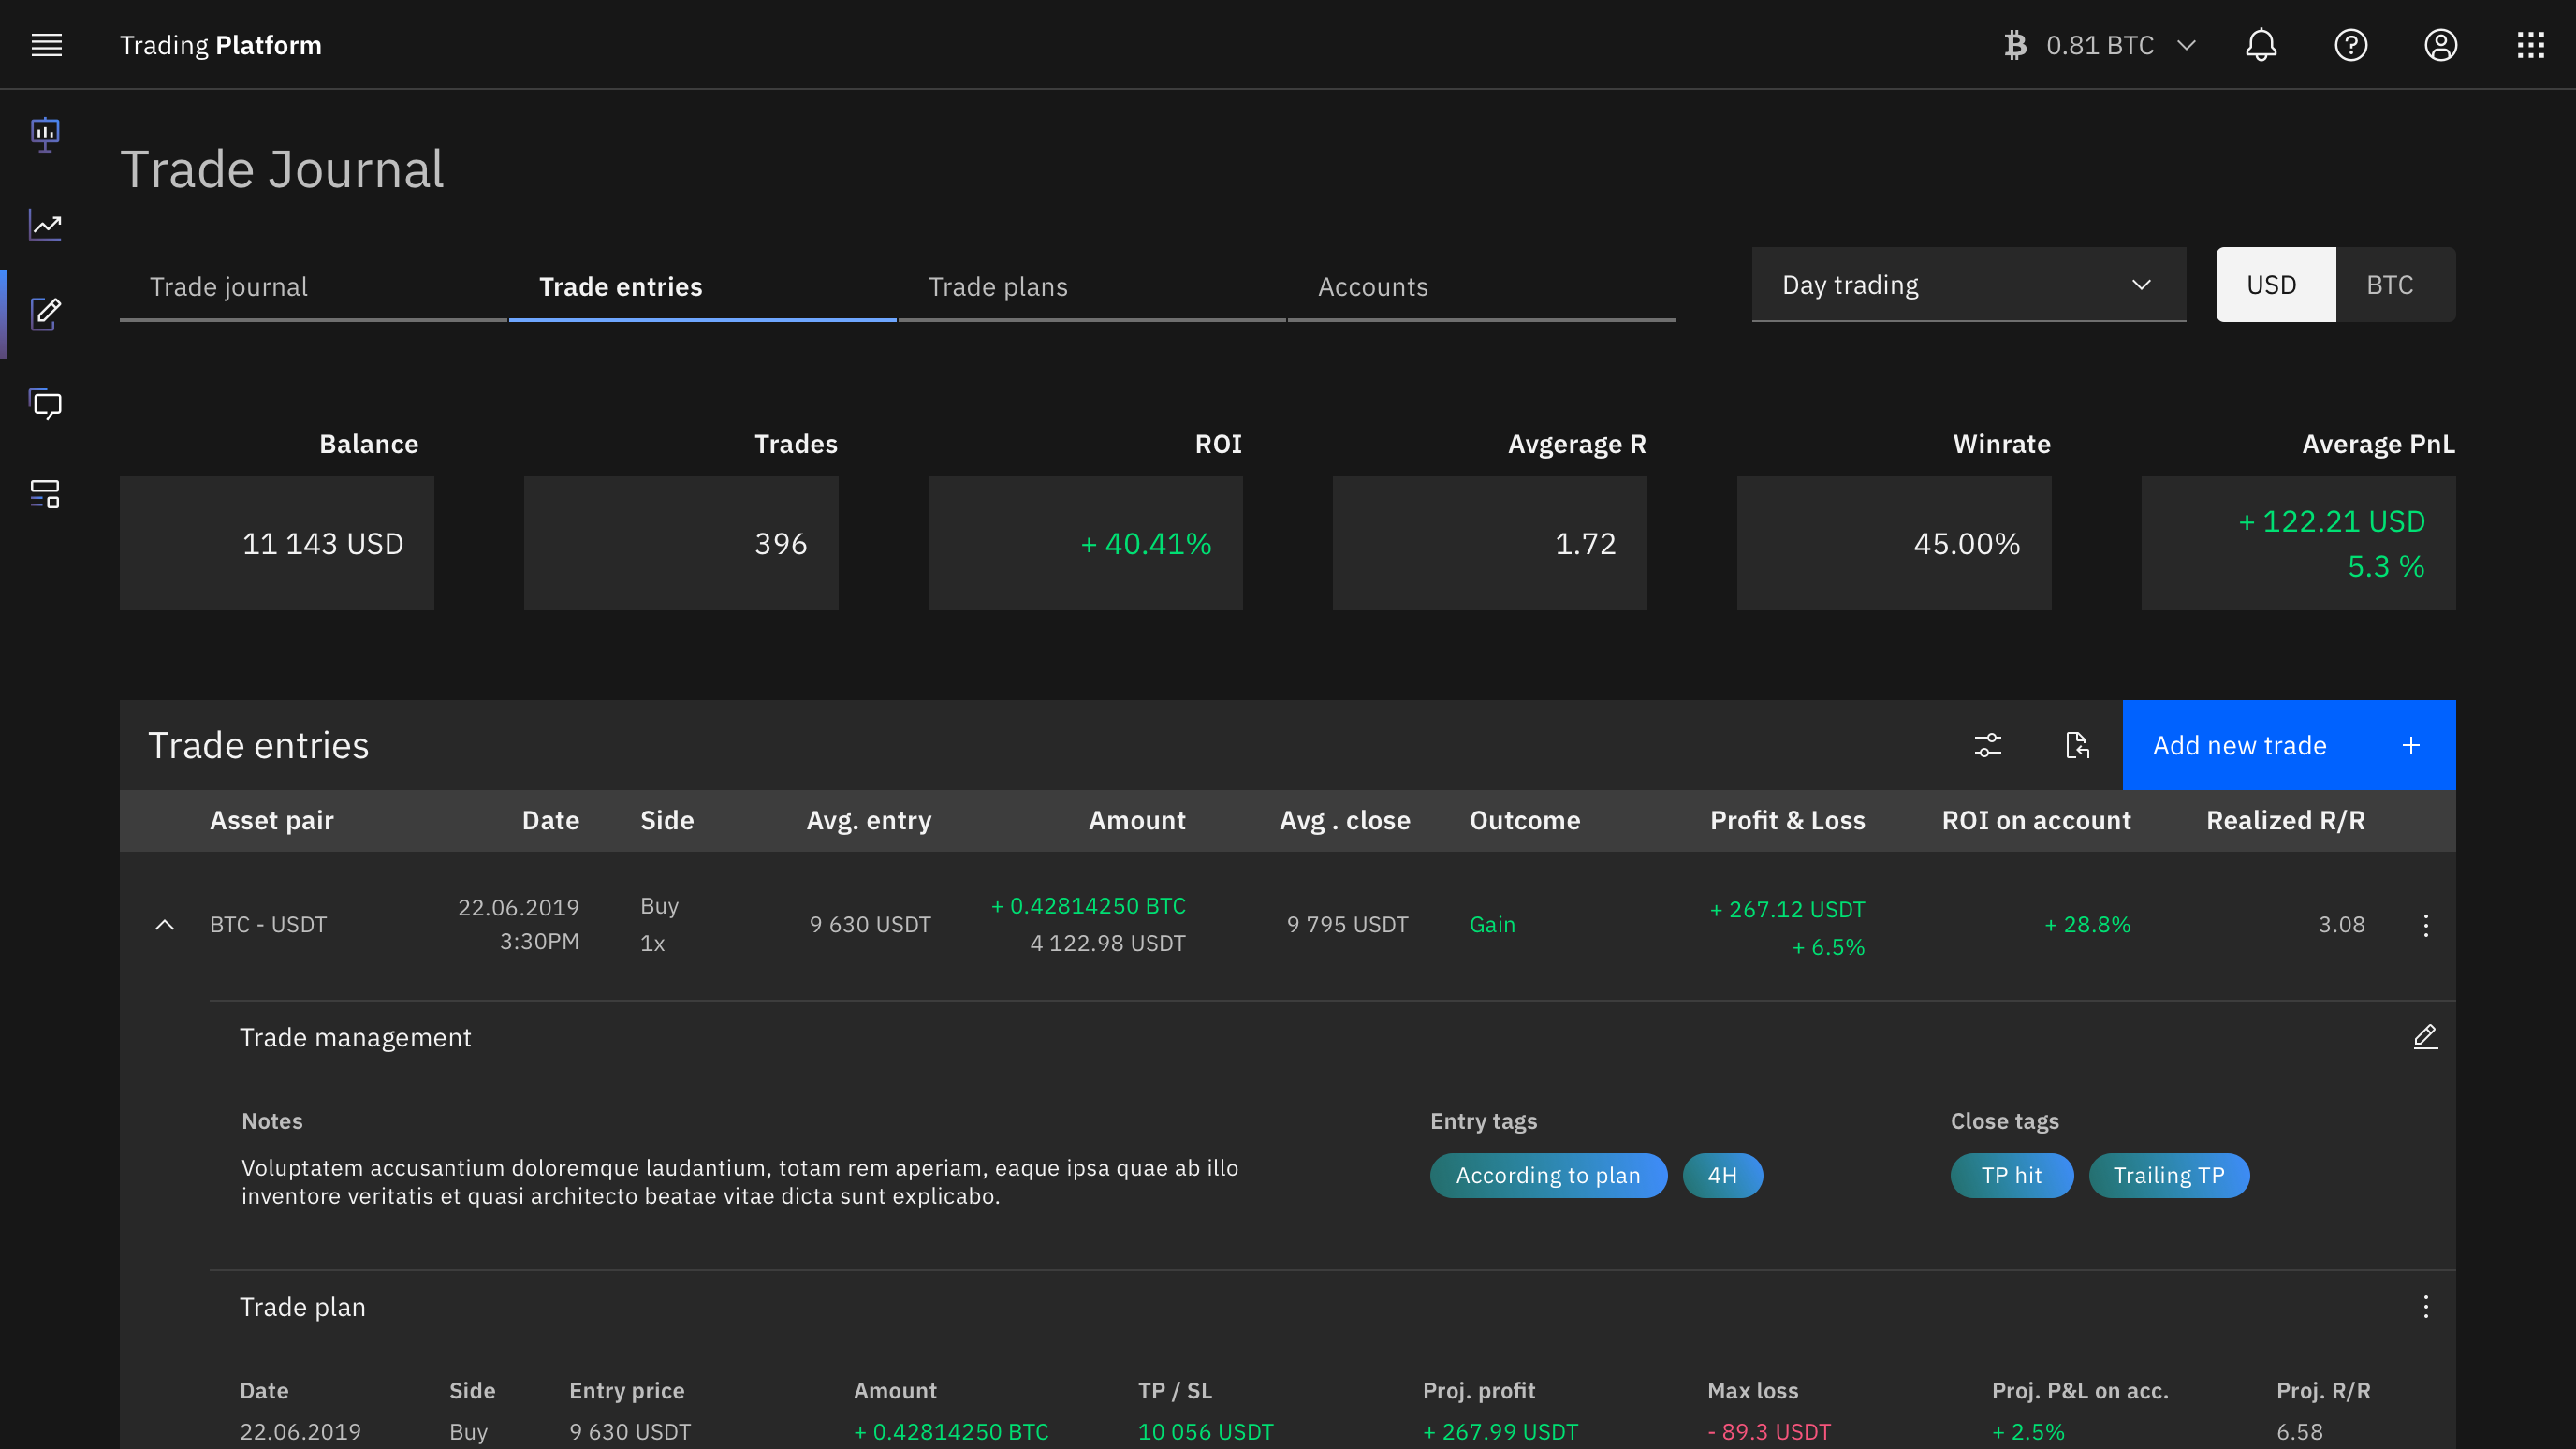
Task: Click the 11 143 USD balance card
Action: 277,543
